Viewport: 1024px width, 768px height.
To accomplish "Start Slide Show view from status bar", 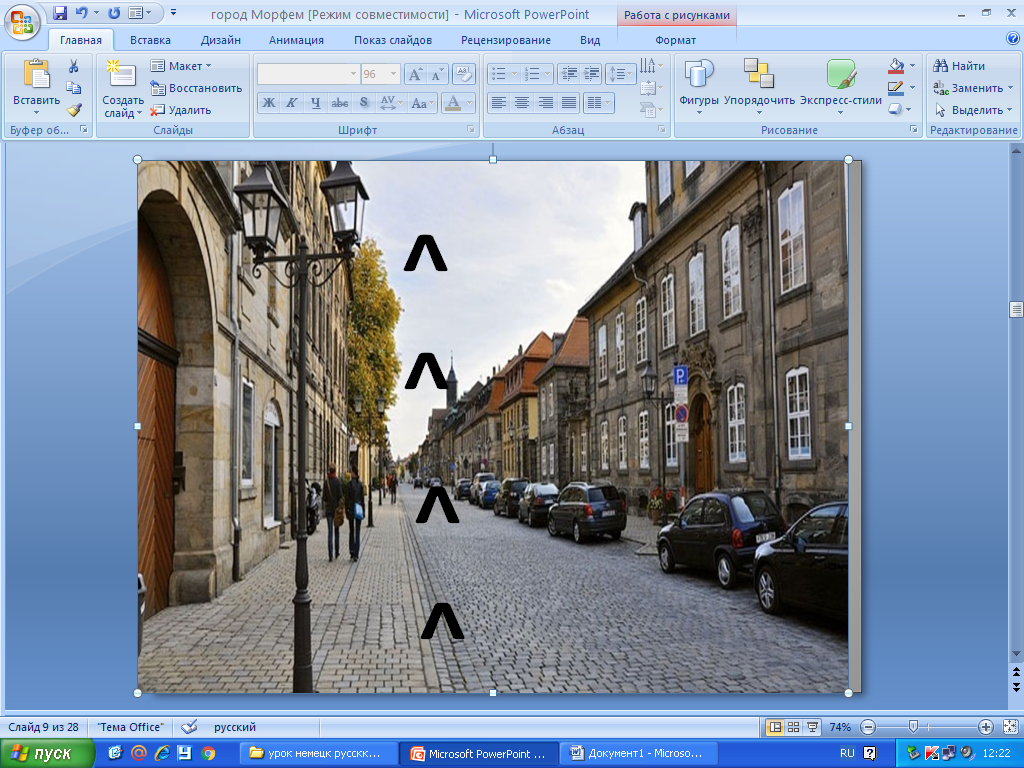I will (x=812, y=727).
